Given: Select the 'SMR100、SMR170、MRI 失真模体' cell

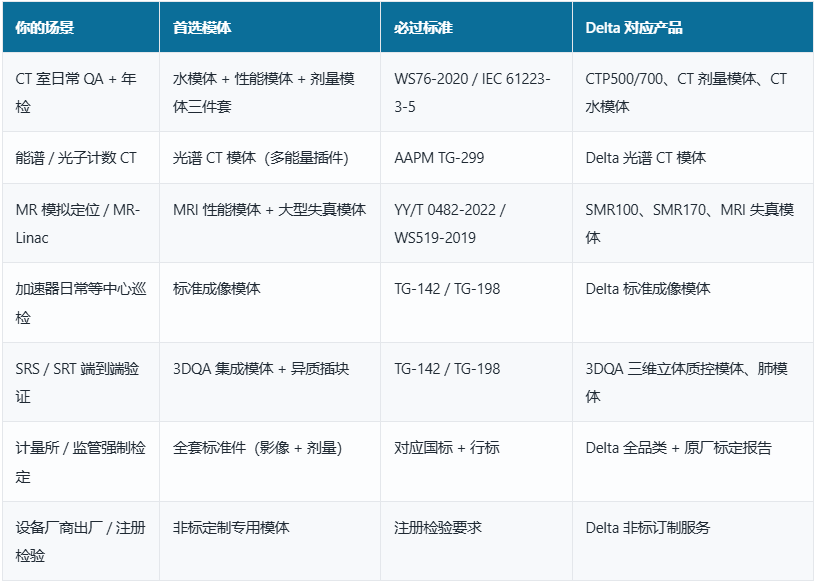Looking at the screenshot, I should tap(693, 223).
